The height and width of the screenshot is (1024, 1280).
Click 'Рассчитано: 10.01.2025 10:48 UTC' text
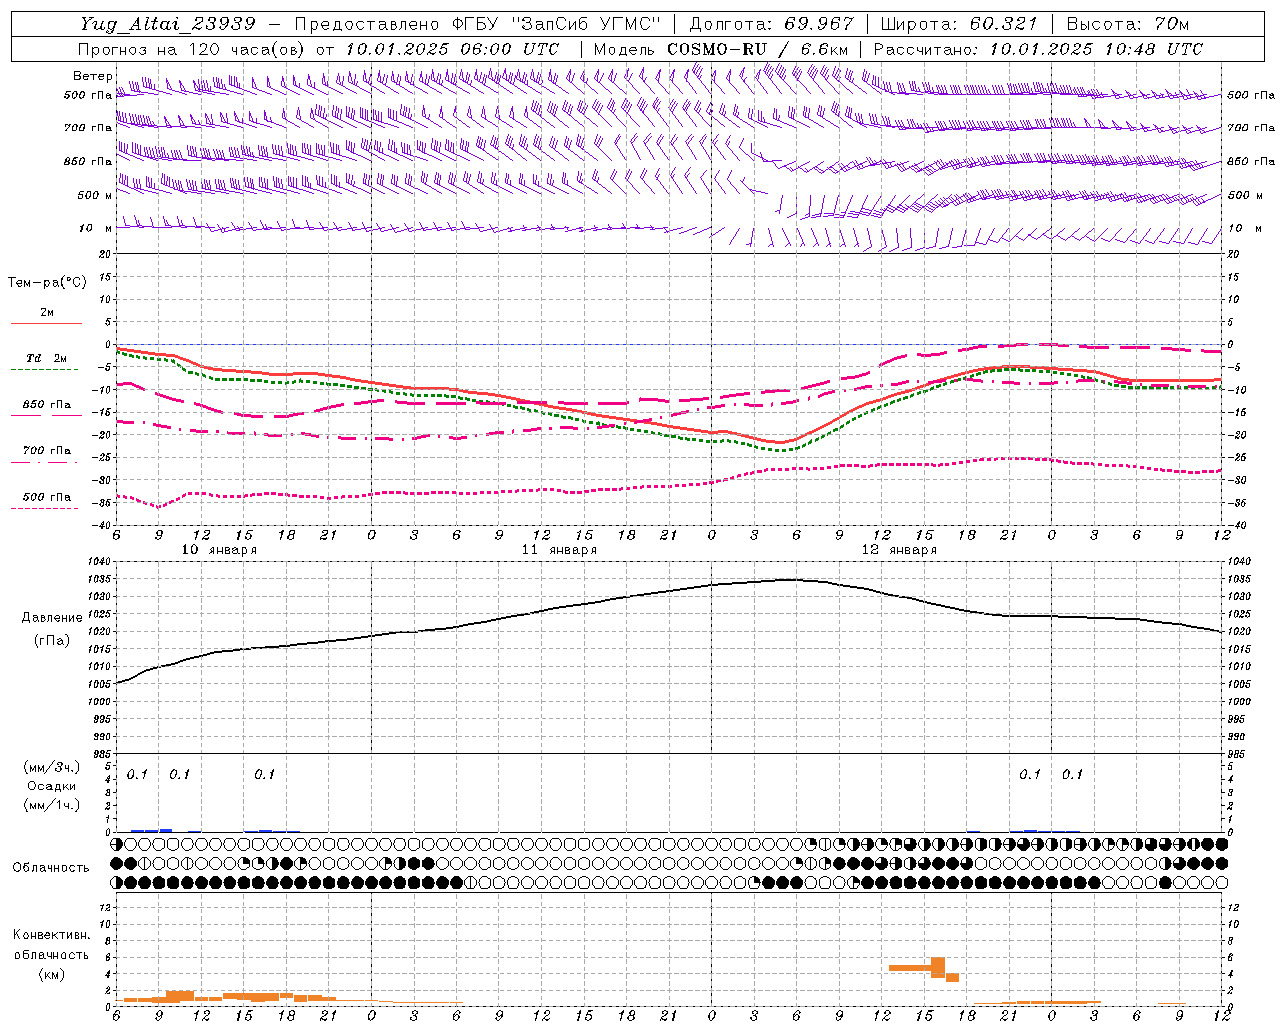[x=1038, y=49]
